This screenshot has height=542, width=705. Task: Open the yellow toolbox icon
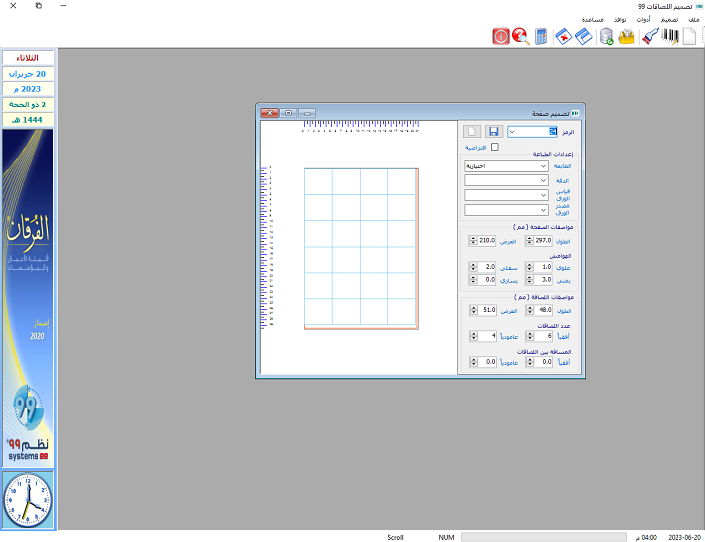tap(627, 37)
